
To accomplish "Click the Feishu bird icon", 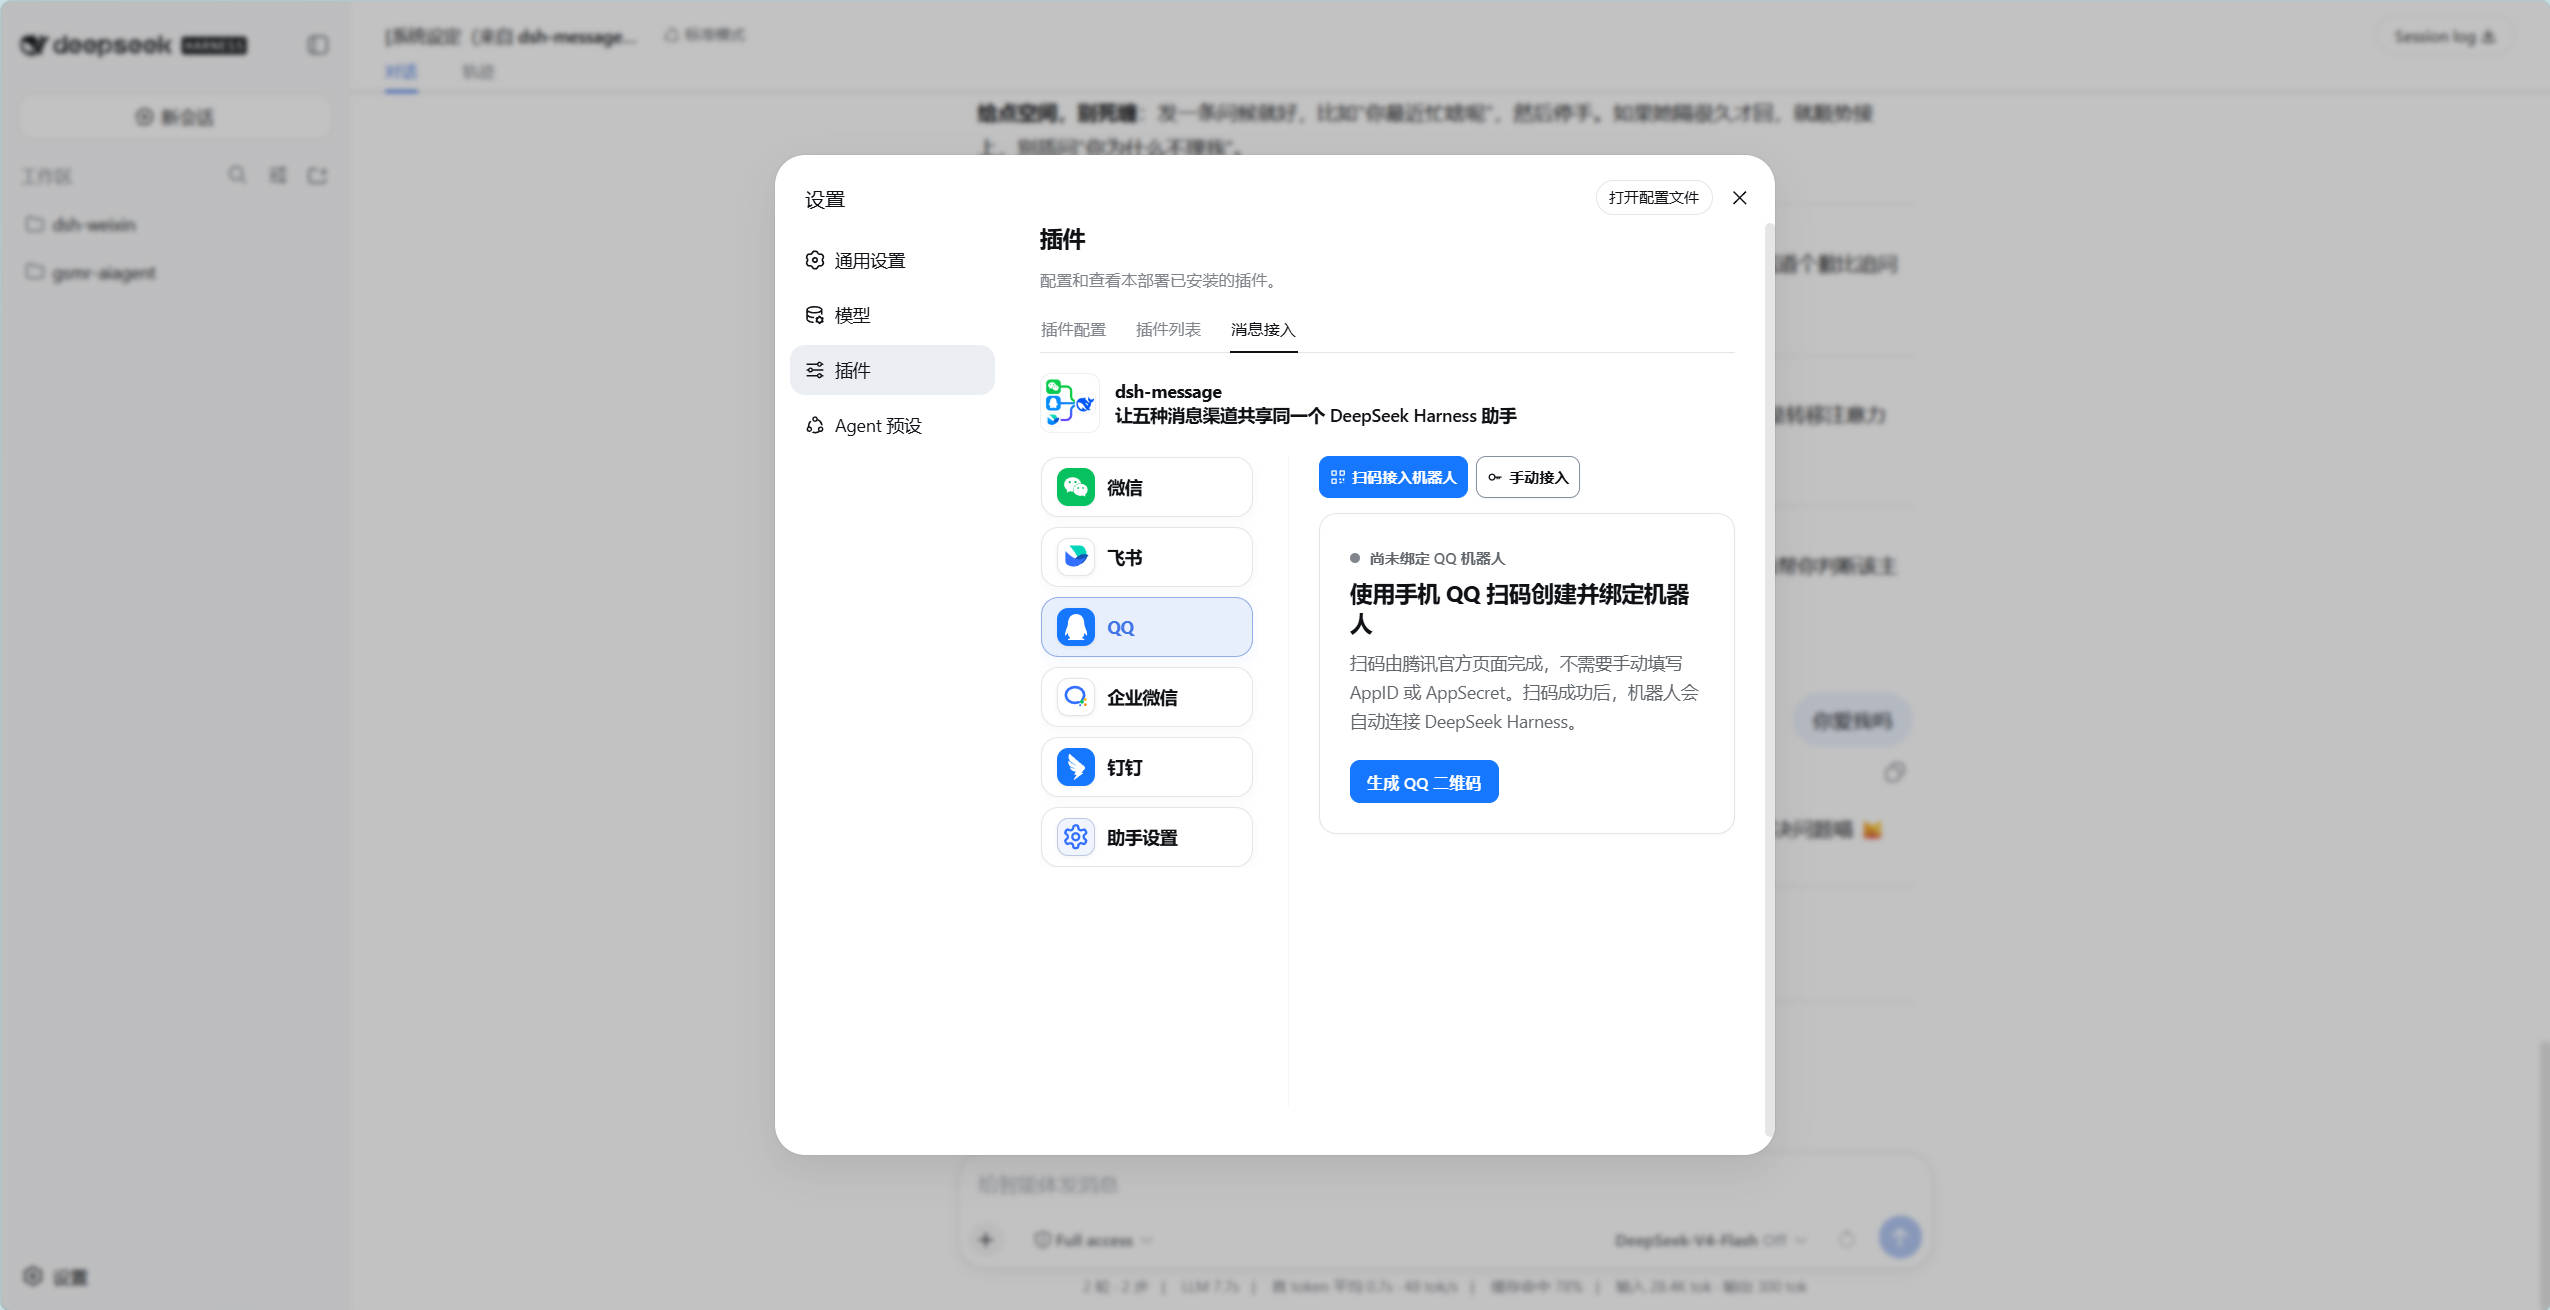I will [1075, 557].
